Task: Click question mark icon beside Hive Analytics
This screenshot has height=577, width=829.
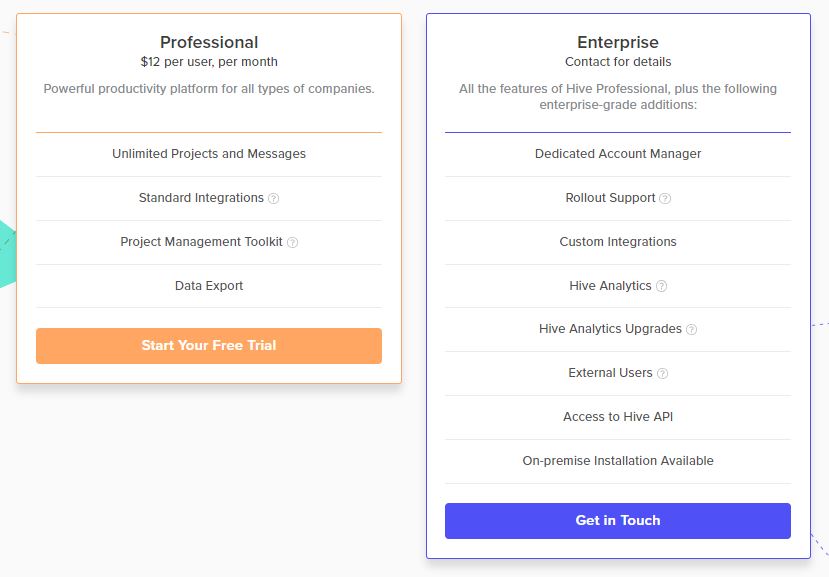Action: (x=661, y=286)
